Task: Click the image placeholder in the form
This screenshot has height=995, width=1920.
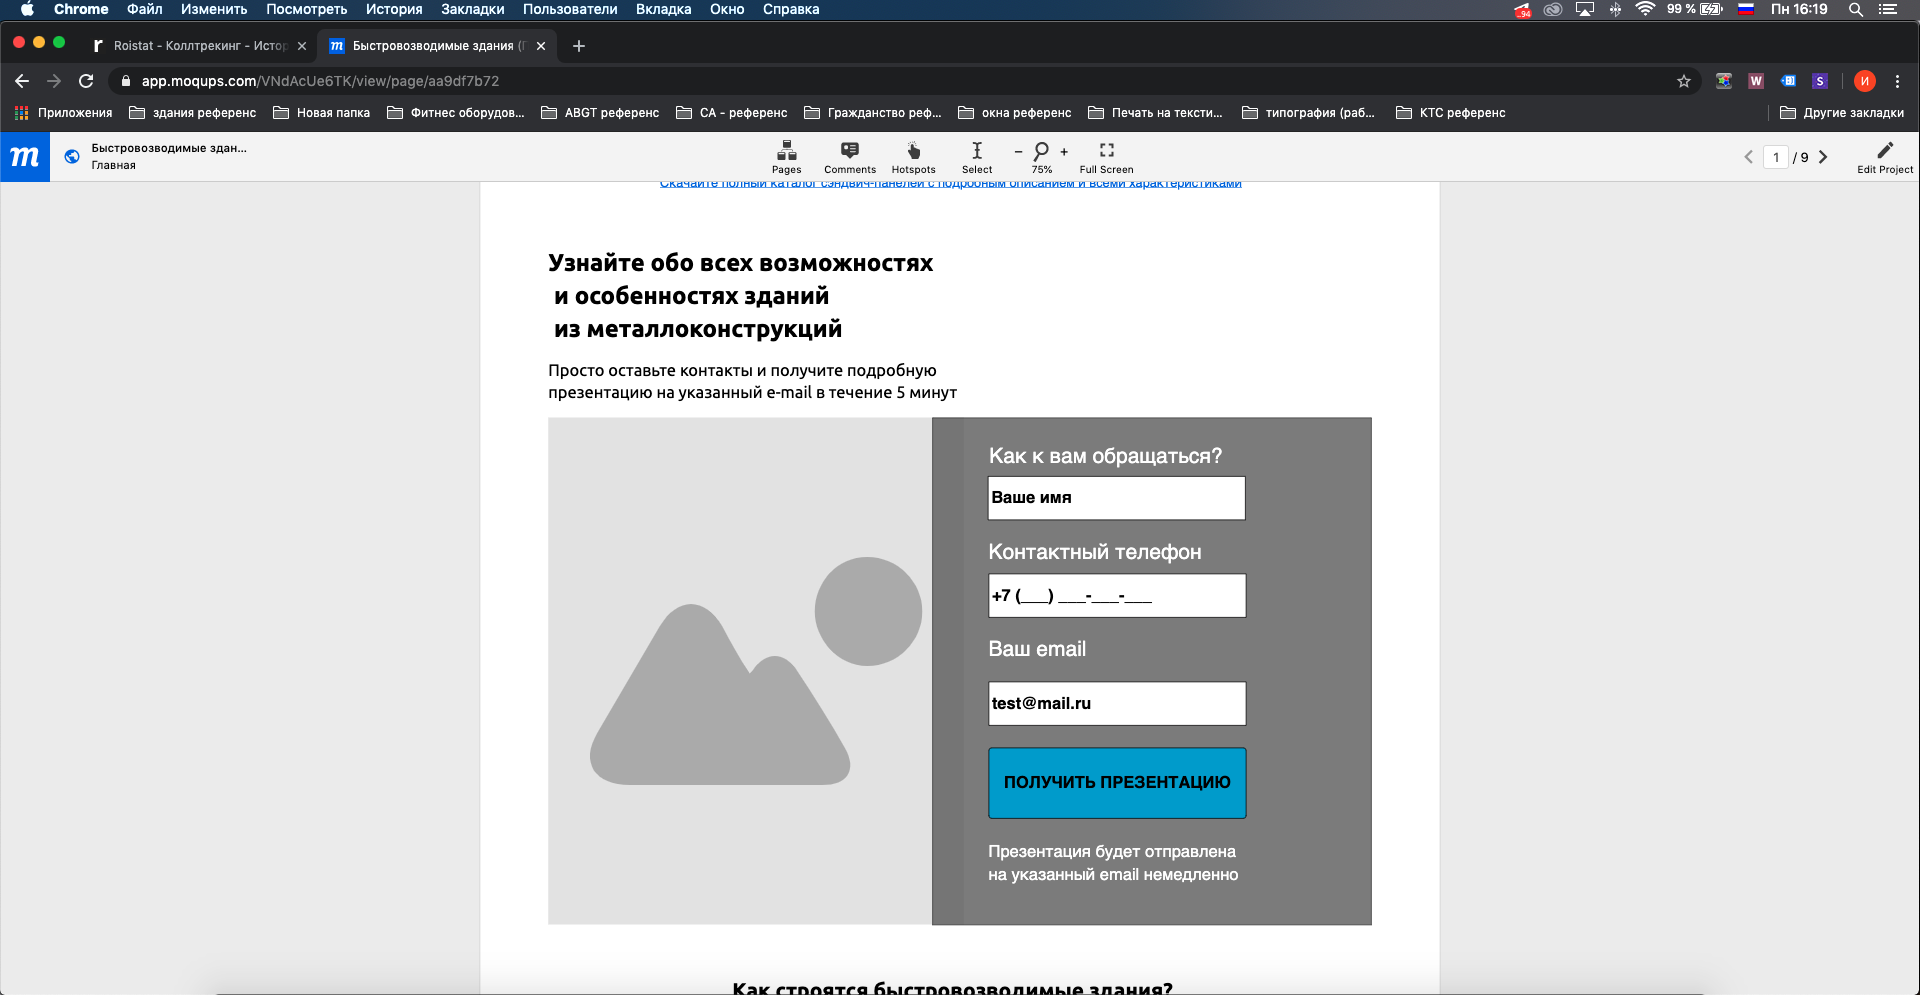Action: (x=740, y=671)
